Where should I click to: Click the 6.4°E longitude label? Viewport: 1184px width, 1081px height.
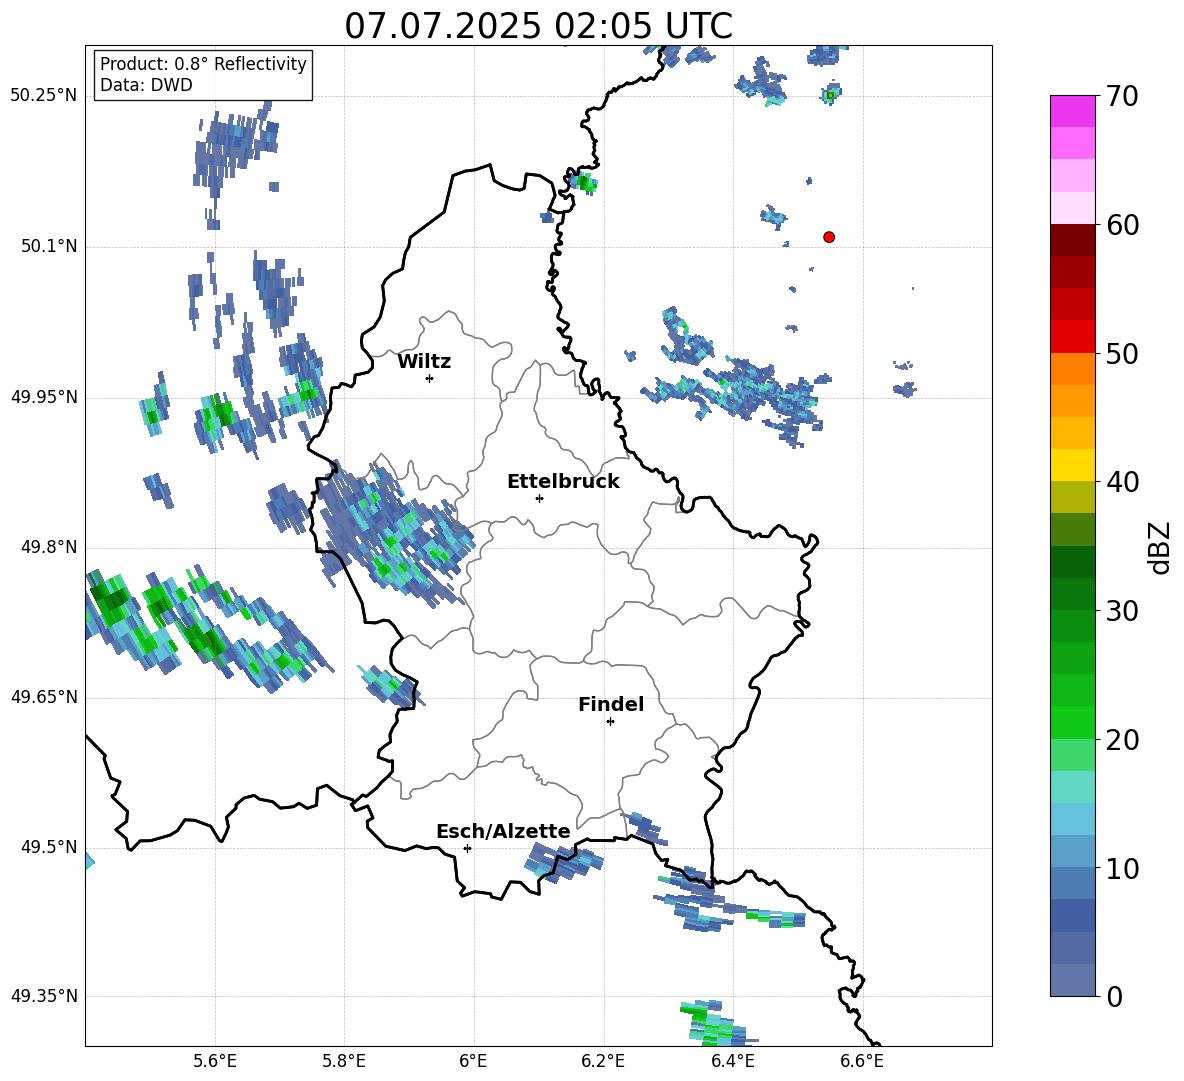pyautogui.click(x=732, y=1061)
